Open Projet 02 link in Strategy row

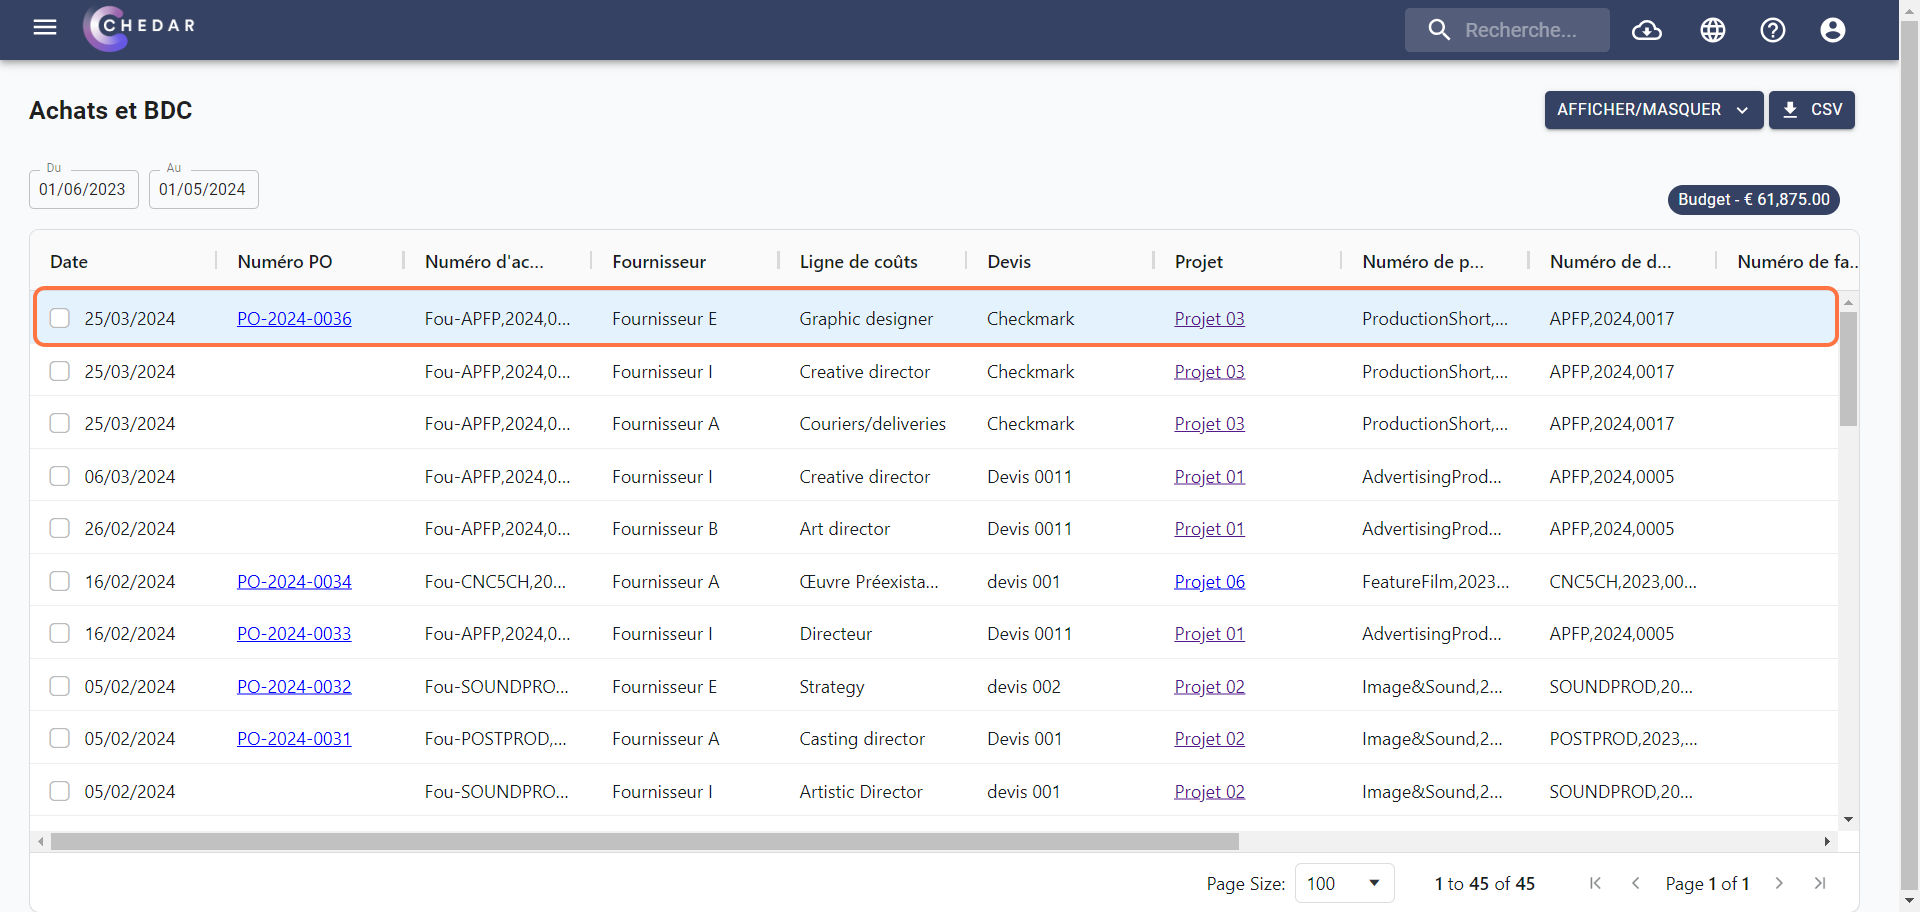pyautogui.click(x=1210, y=686)
